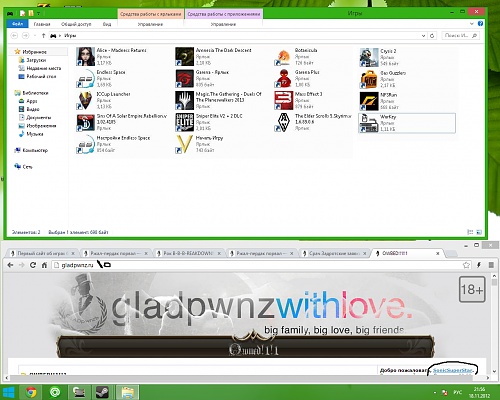
Task: Open the Документы library
Action: point(35,117)
